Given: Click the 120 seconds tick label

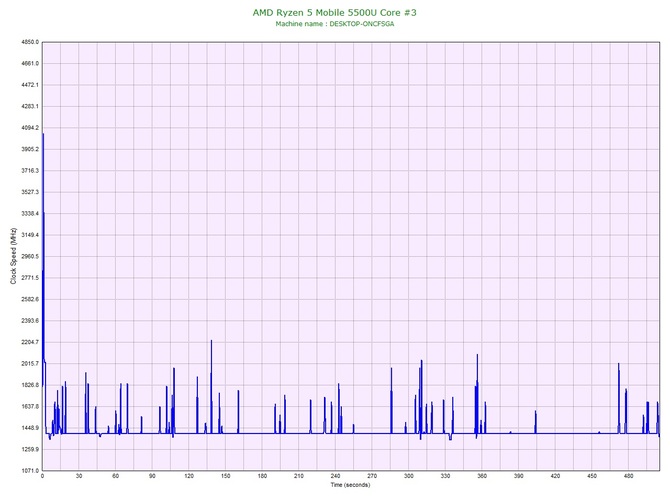Looking at the screenshot, I should (x=189, y=476).
